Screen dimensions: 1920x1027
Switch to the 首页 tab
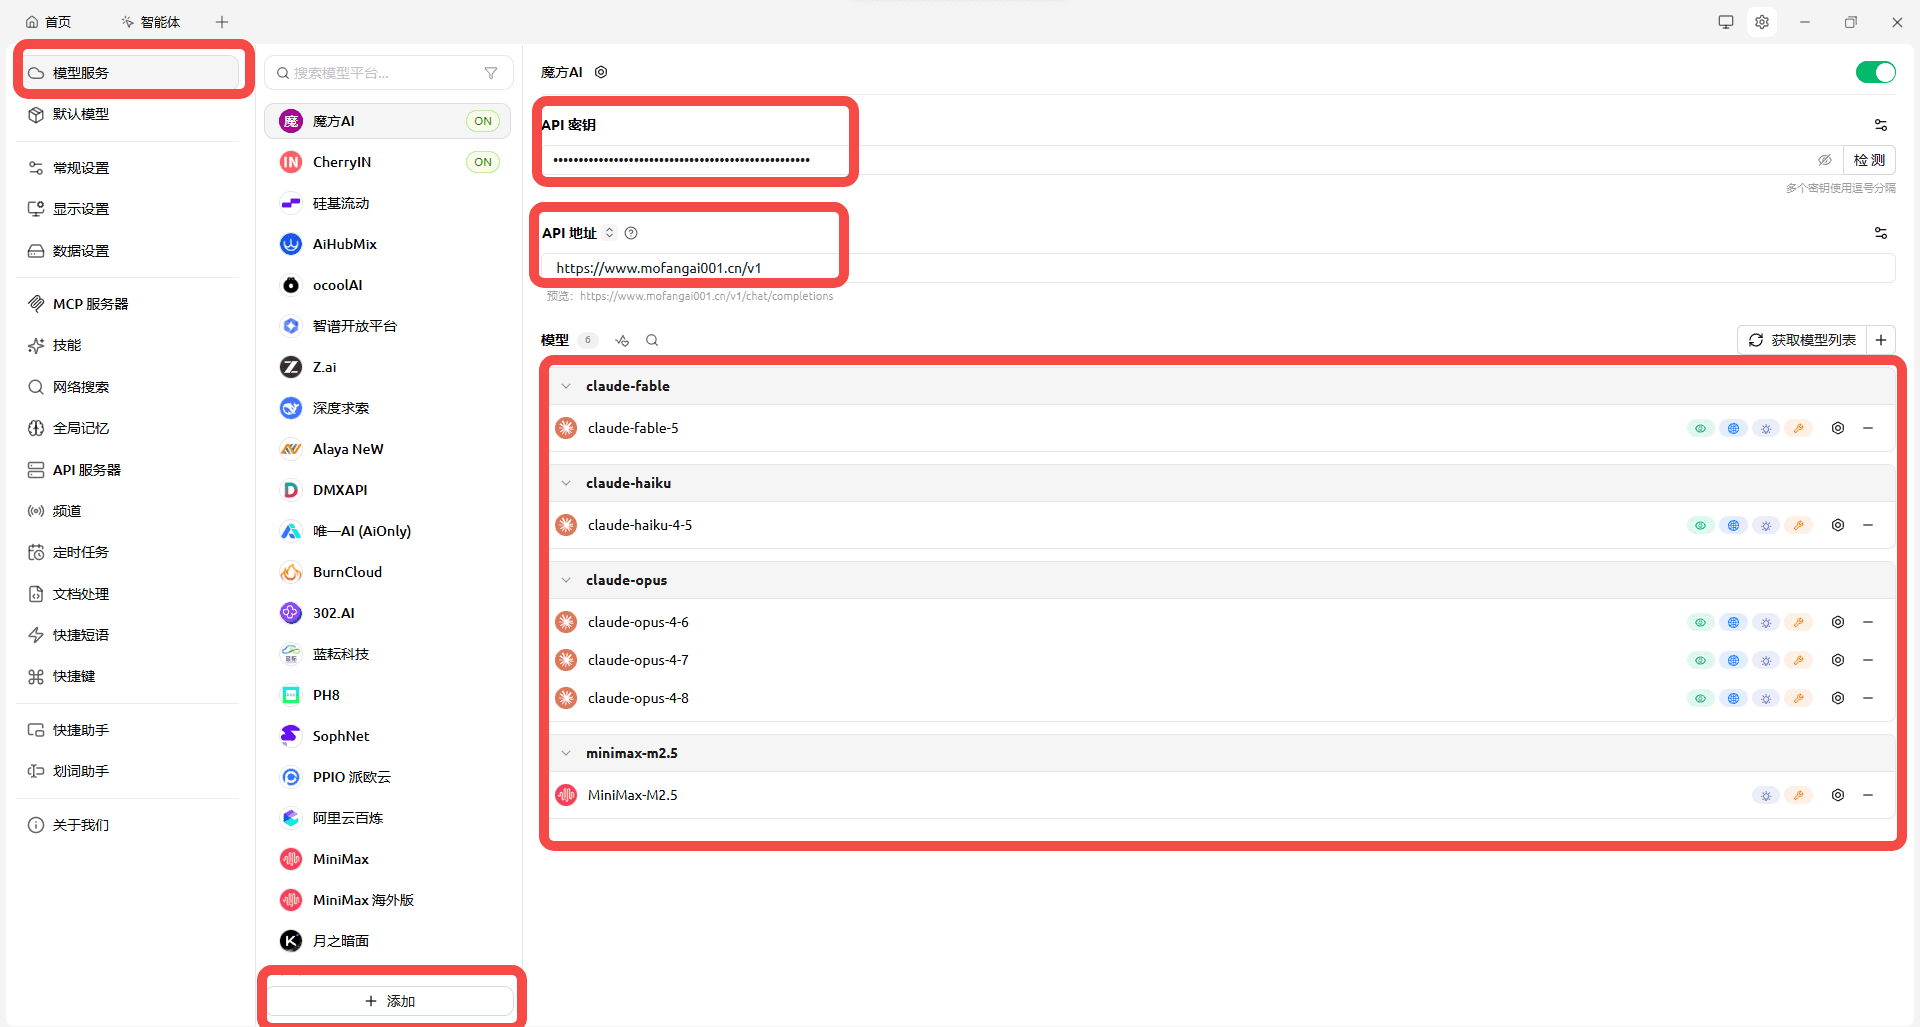pyautogui.click(x=49, y=22)
